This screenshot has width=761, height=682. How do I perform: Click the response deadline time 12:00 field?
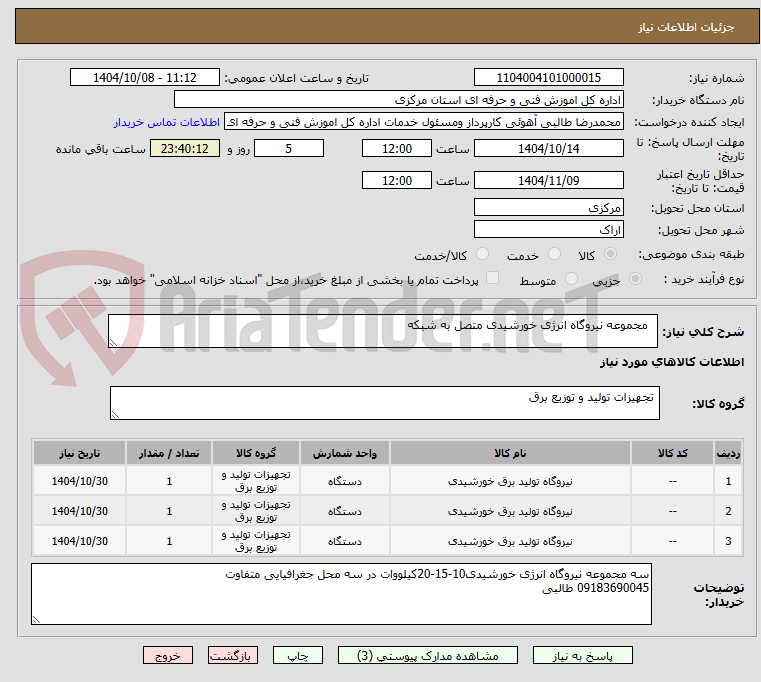397,148
